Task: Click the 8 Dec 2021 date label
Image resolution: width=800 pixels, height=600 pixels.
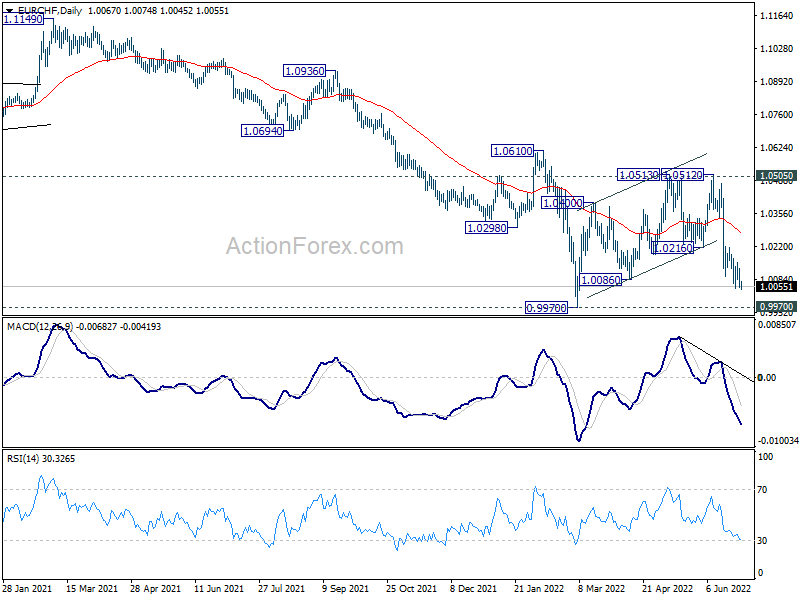Action: pos(474,588)
